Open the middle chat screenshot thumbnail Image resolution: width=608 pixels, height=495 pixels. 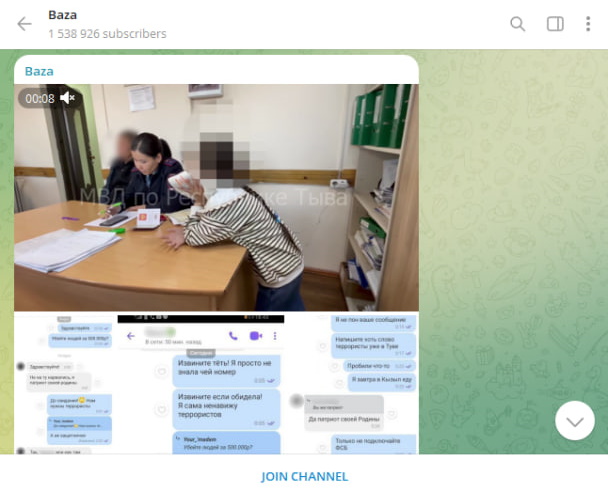coord(216,384)
